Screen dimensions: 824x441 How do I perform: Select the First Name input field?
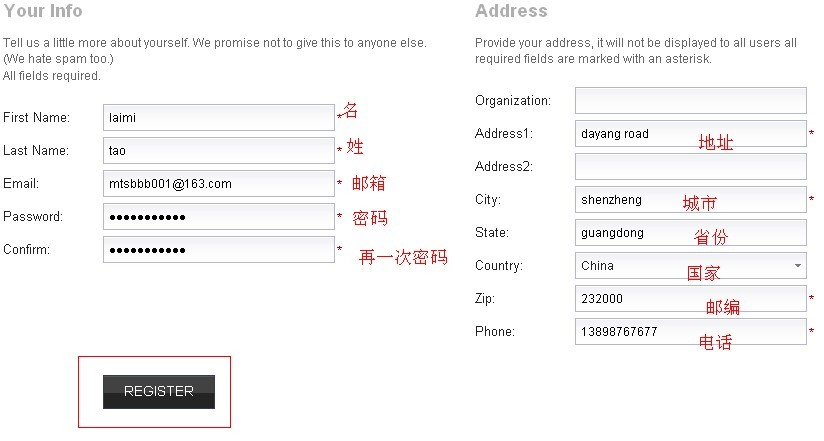(x=219, y=117)
